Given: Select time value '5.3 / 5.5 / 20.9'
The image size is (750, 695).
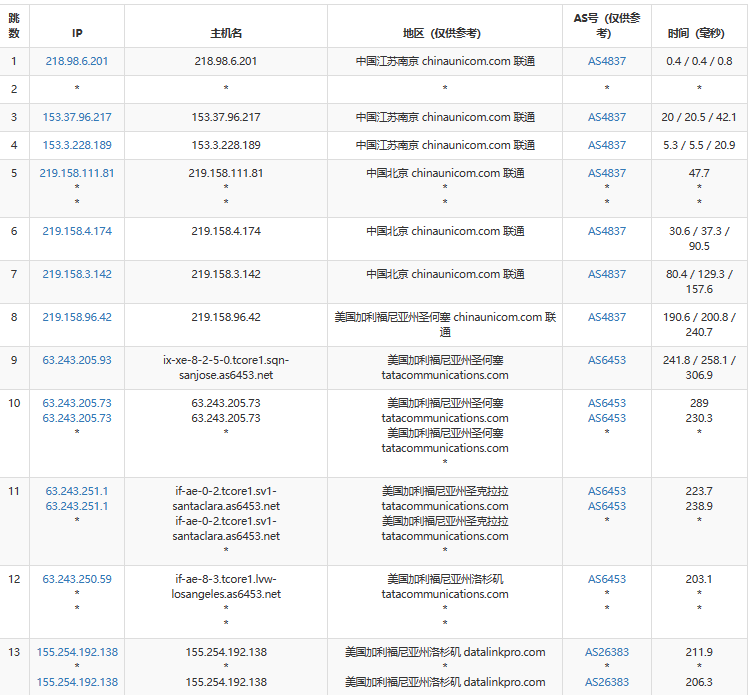Looking at the screenshot, I should point(699,145).
